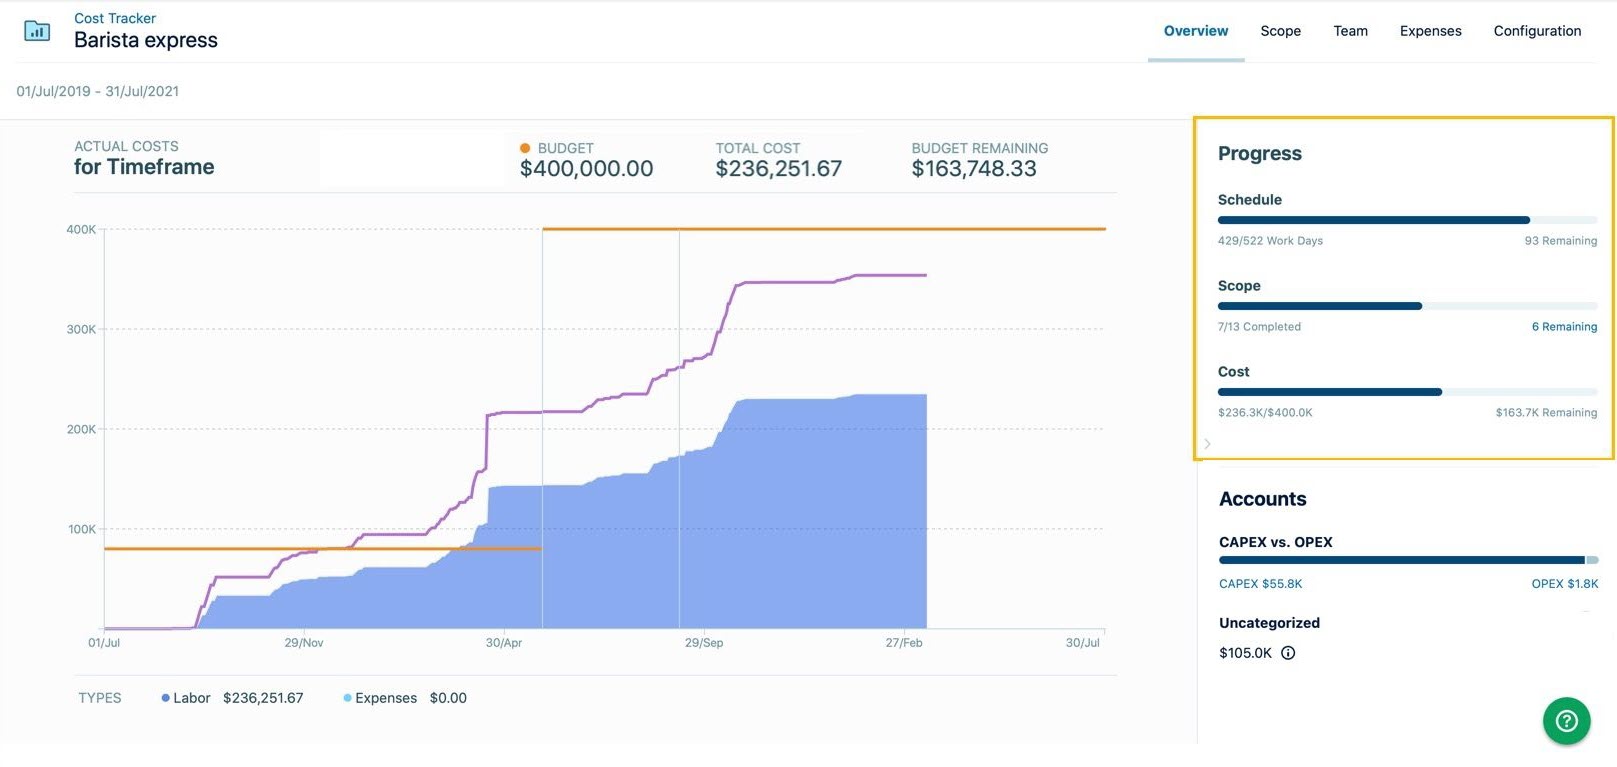This screenshot has height=767, width=1617.
Task: Select the Expenses tab in top navigation
Action: coord(1430,31)
